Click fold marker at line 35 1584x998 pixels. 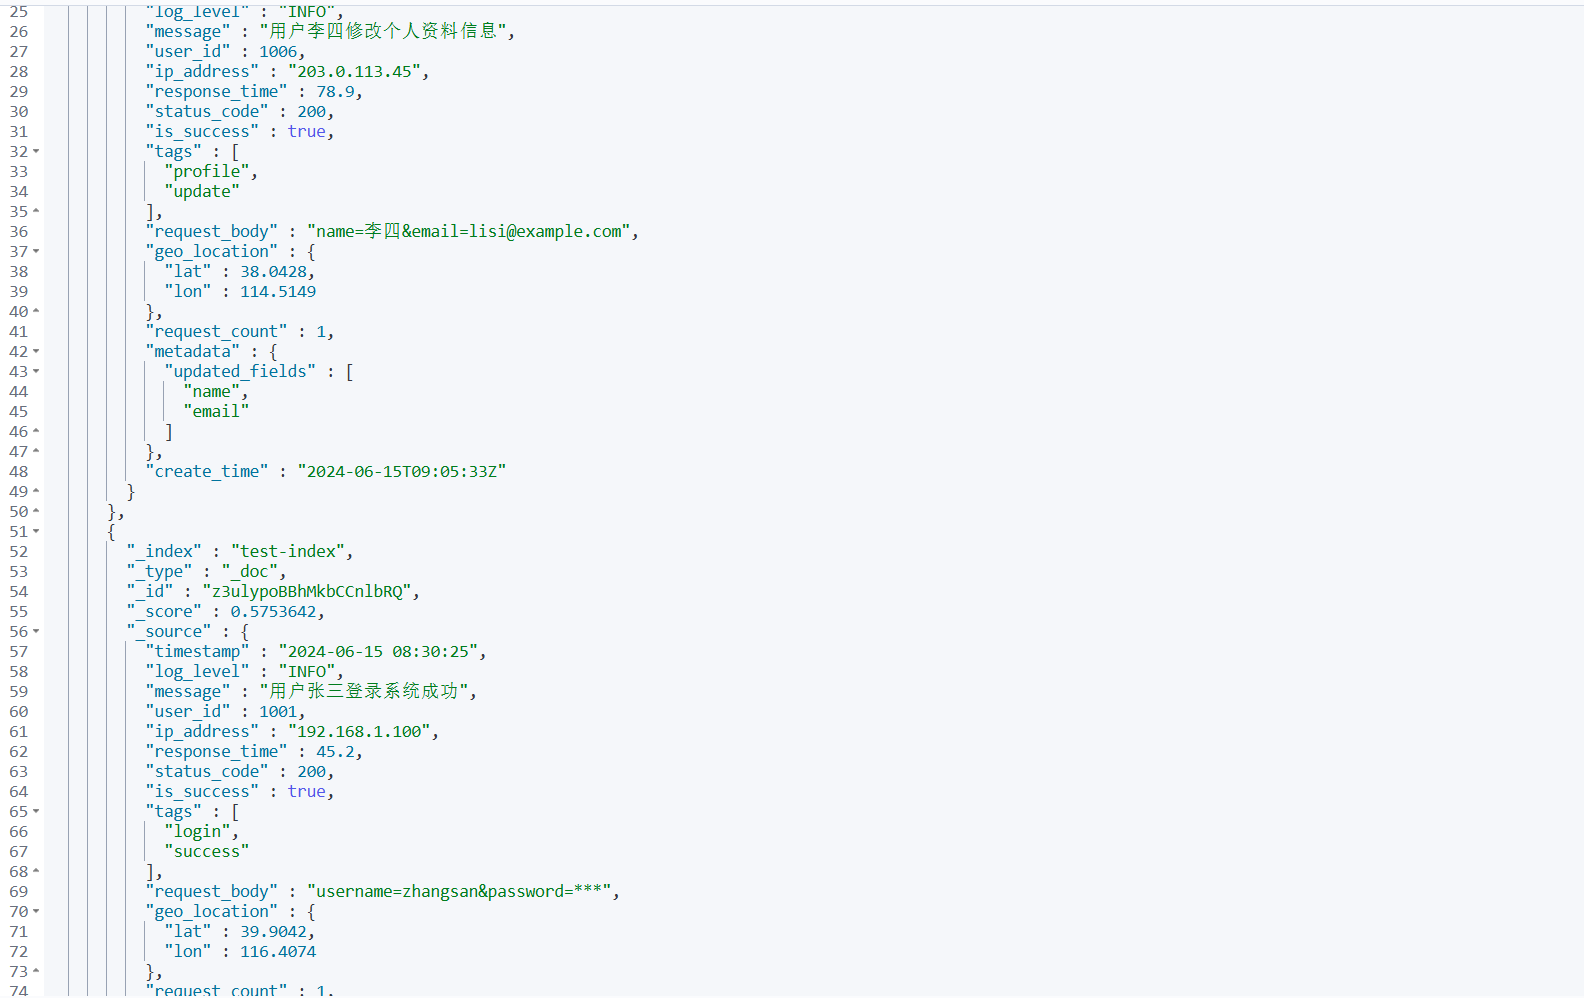click(36, 211)
